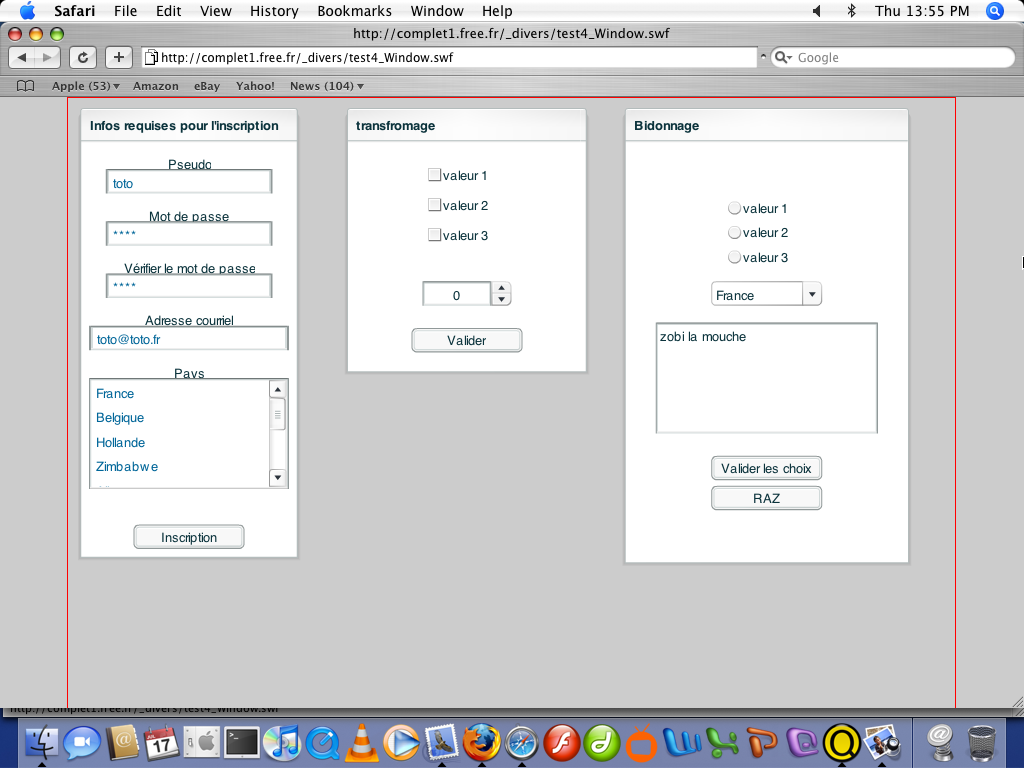The image size is (1024, 768).
Task: Launch Flash from the Dock
Action: 562,743
